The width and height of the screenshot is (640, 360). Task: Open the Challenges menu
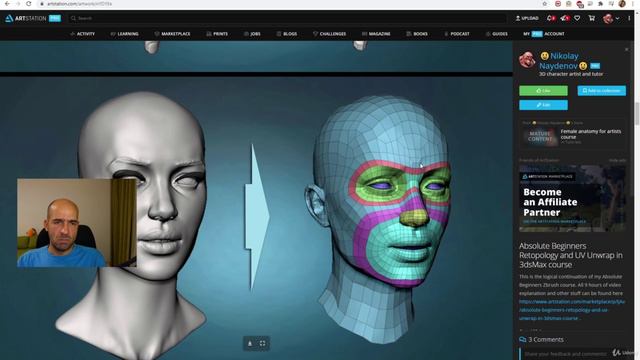[330, 34]
